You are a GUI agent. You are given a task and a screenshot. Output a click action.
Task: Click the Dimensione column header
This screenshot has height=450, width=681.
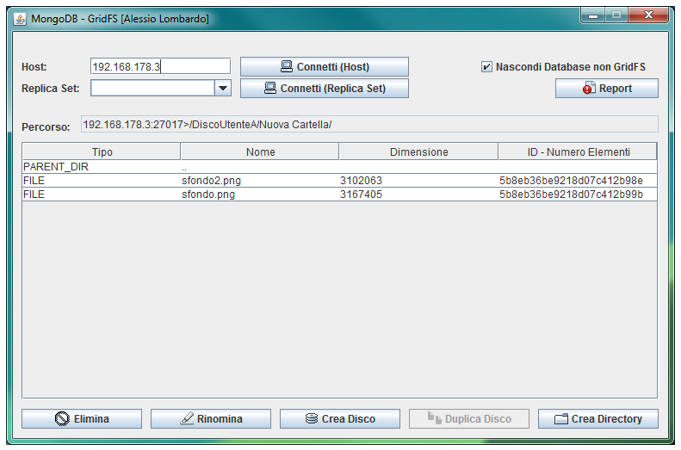pyautogui.click(x=419, y=152)
